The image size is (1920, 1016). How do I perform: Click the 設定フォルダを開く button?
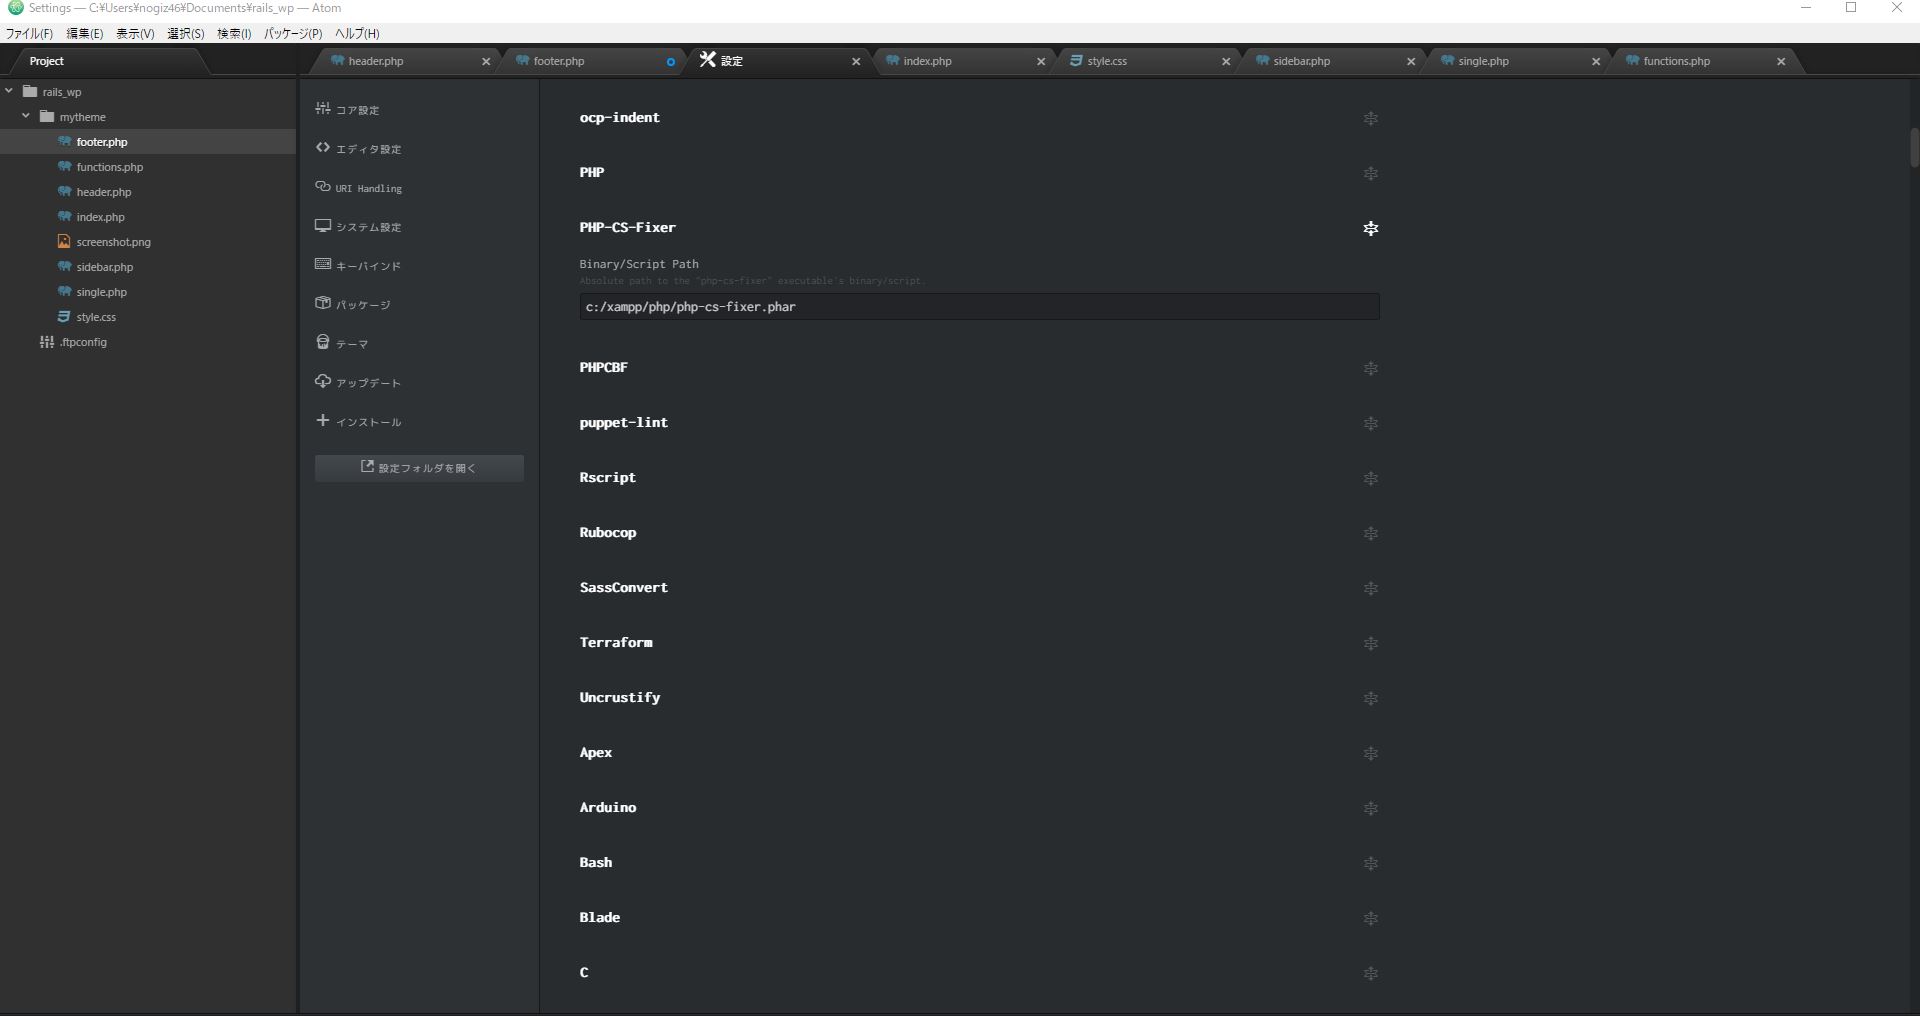coord(418,467)
